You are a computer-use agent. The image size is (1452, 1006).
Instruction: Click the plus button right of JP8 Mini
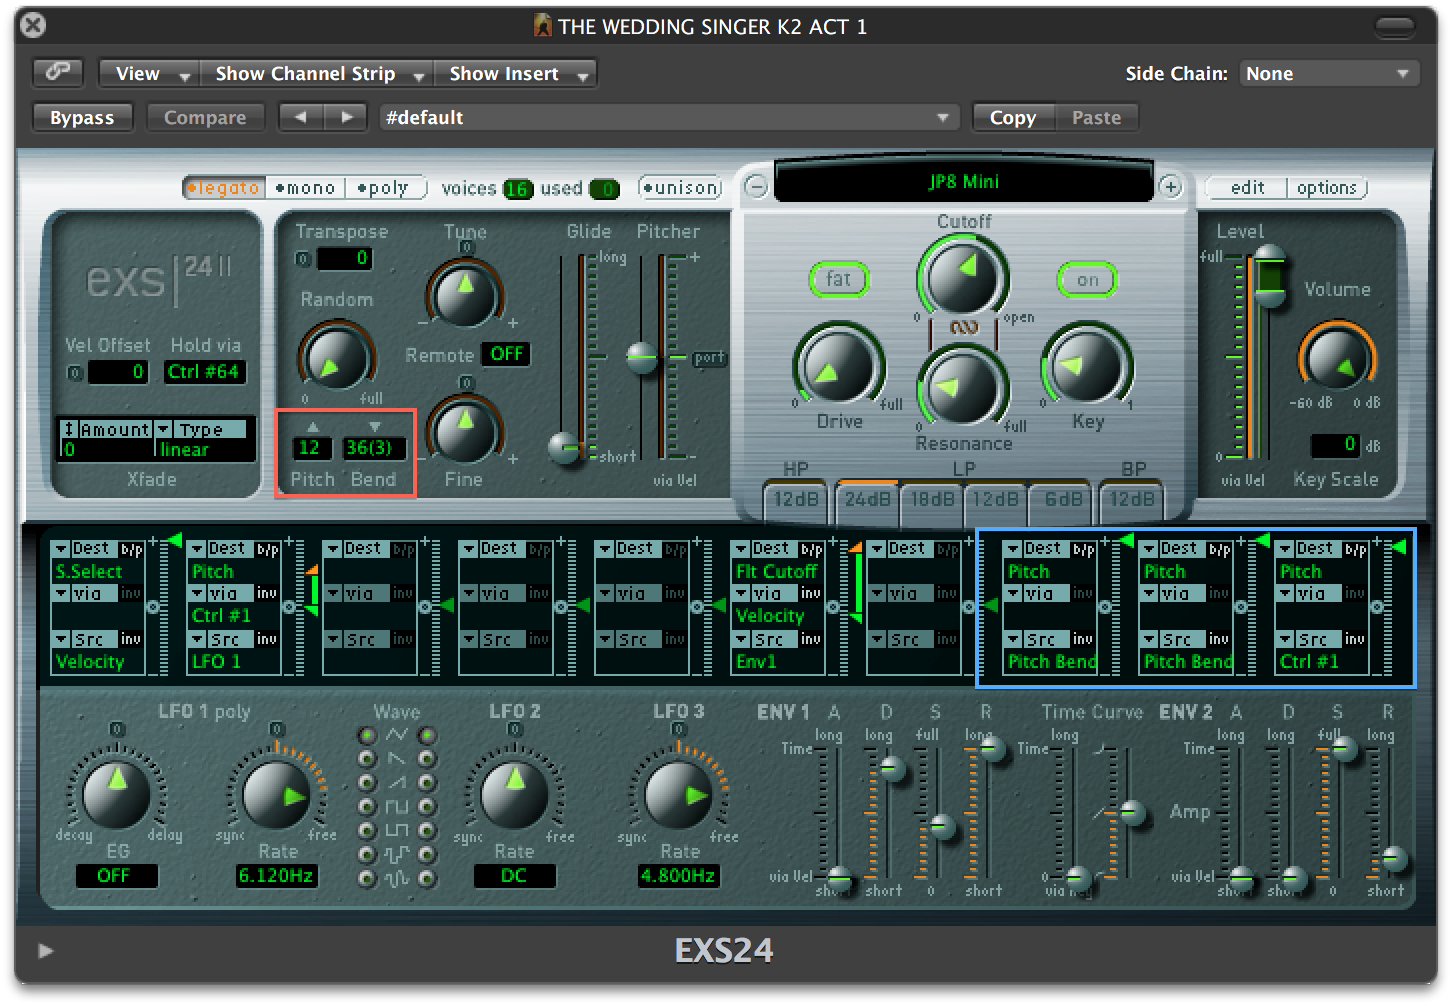tap(1170, 186)
